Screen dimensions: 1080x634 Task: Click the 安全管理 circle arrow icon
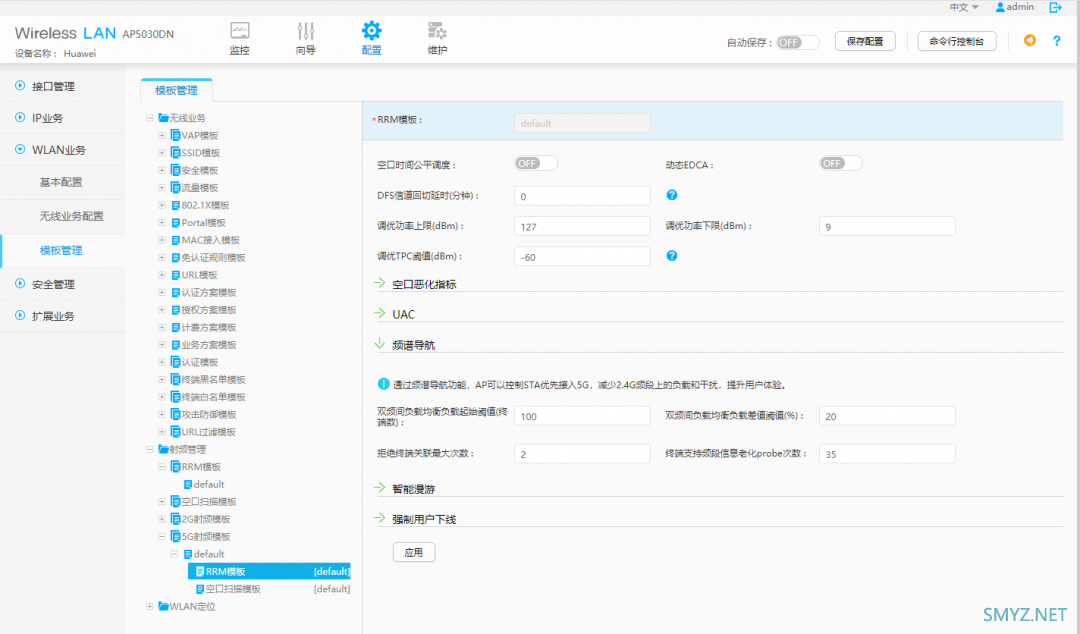tap(20, 283)
